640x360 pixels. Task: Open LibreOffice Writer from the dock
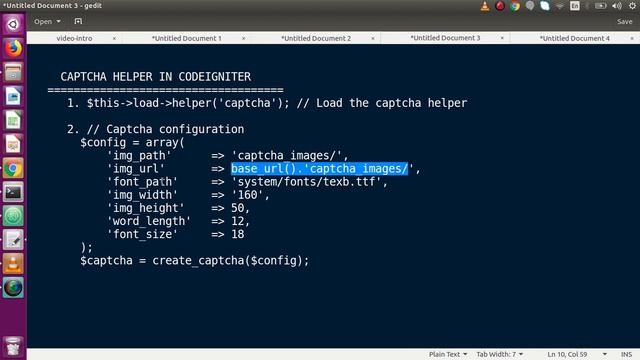pos(13,96)
